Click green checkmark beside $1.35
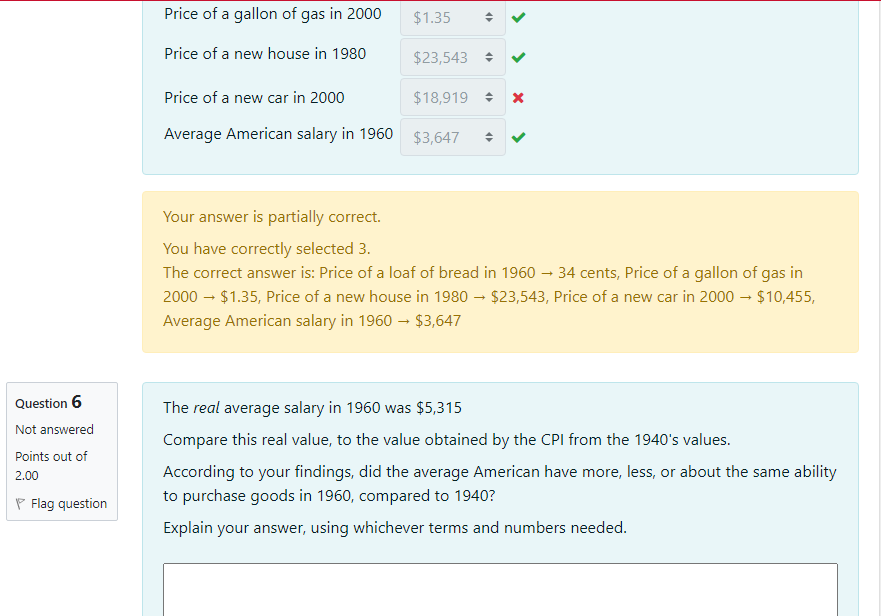The width and height of the screenshot is (881, 616). pyautogui.click(x=519, y=17)
